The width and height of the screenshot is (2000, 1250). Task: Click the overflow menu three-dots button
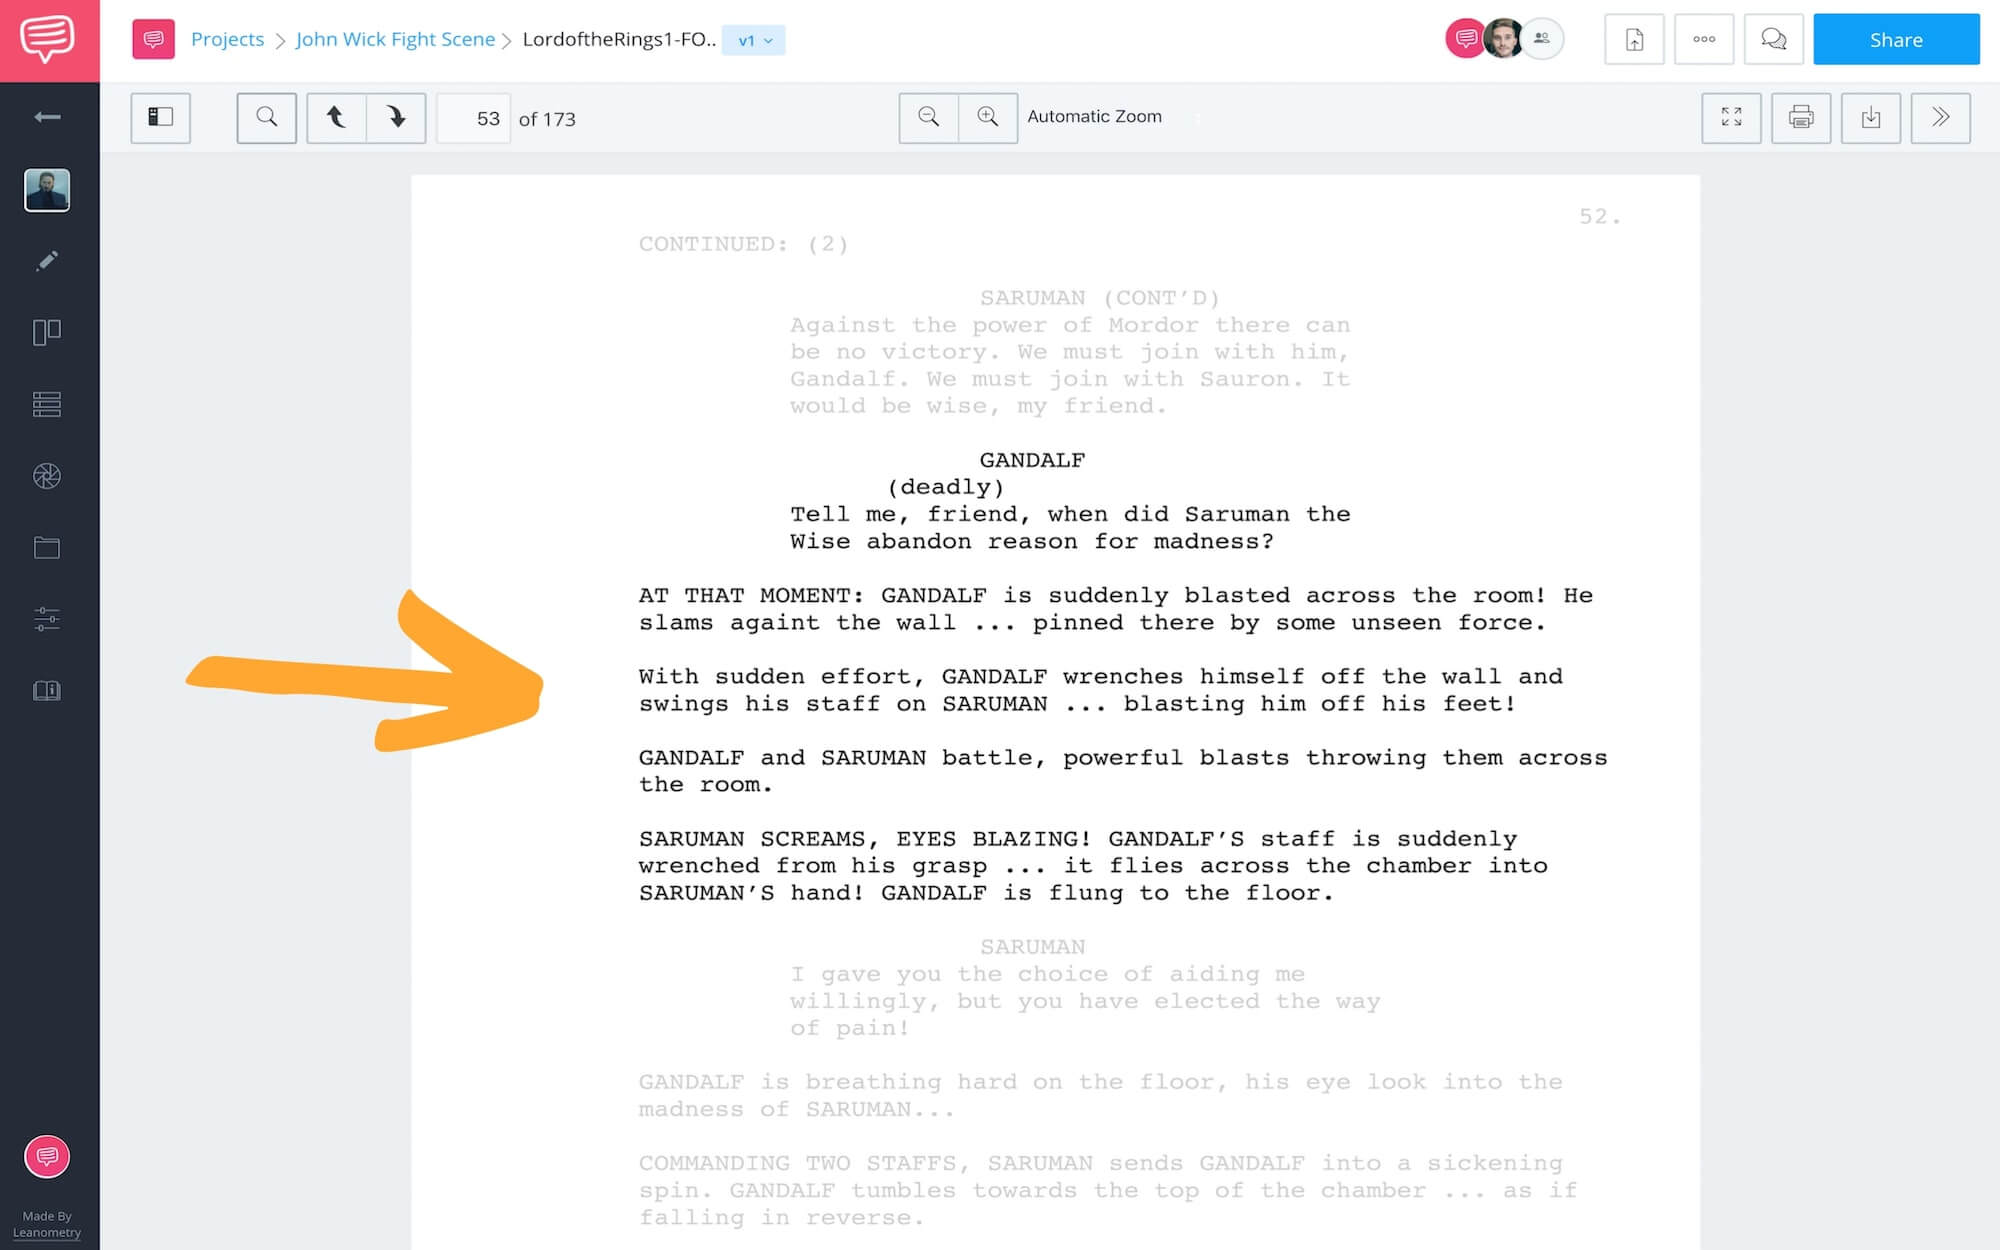coord(1703,39)
